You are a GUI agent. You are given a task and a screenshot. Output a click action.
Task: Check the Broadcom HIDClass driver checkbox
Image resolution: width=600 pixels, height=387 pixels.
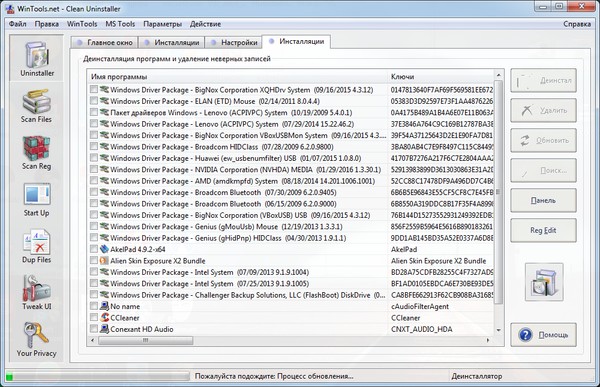94,147
